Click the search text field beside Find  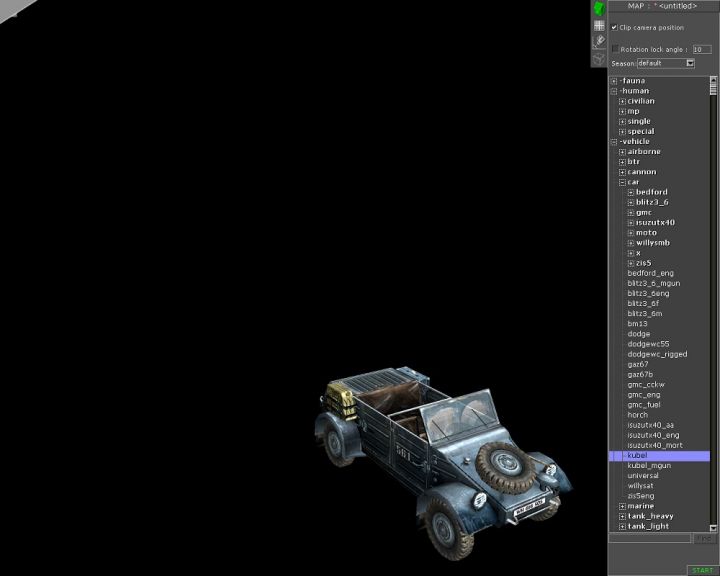[649, 539]
